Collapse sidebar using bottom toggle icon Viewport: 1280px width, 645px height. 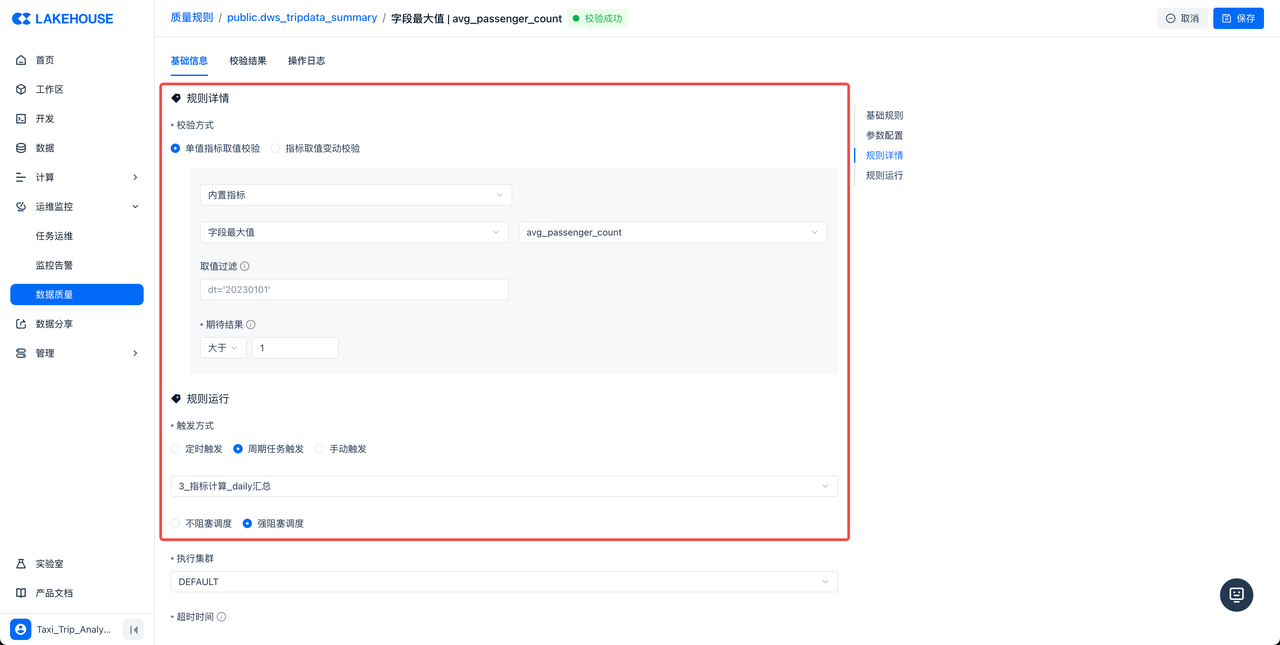(133, 629)
